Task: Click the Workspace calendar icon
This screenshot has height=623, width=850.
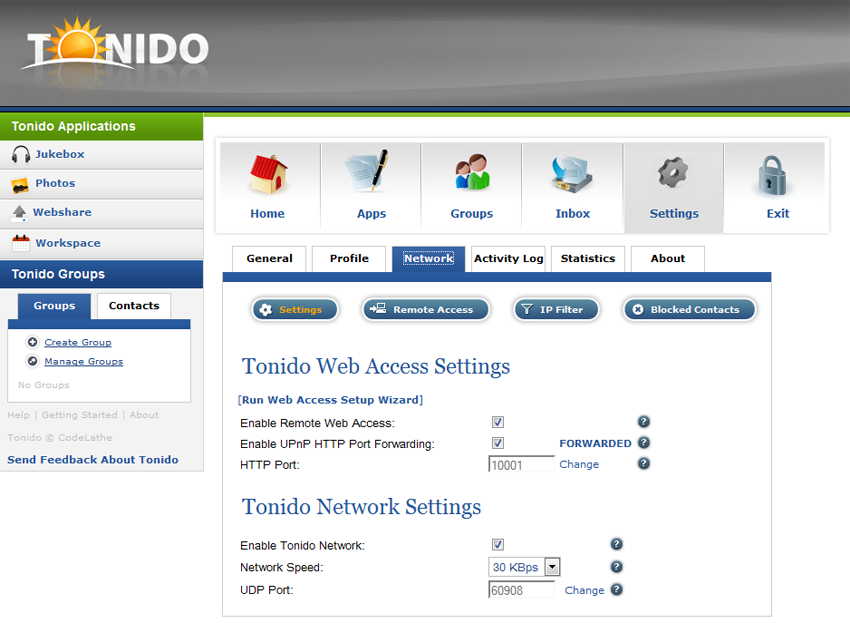Action: click(21, 243)
